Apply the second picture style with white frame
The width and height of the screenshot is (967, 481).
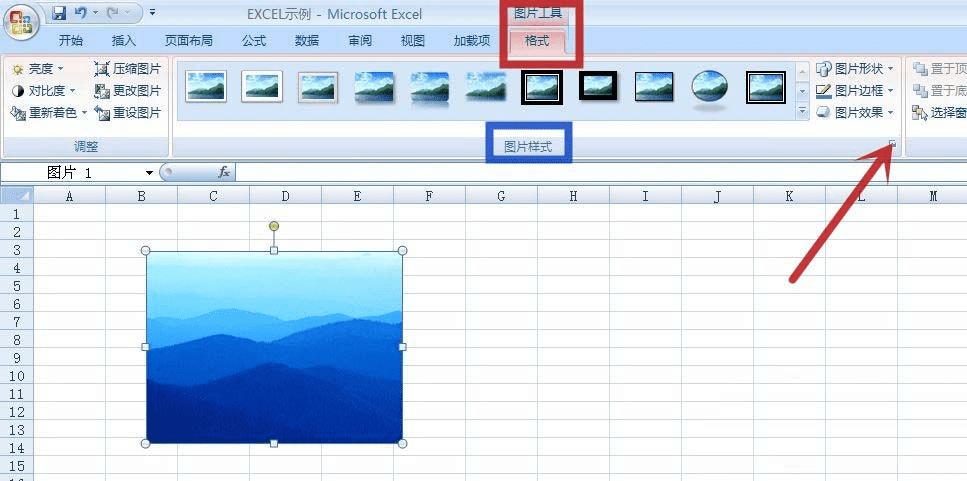tap(262, 86)
